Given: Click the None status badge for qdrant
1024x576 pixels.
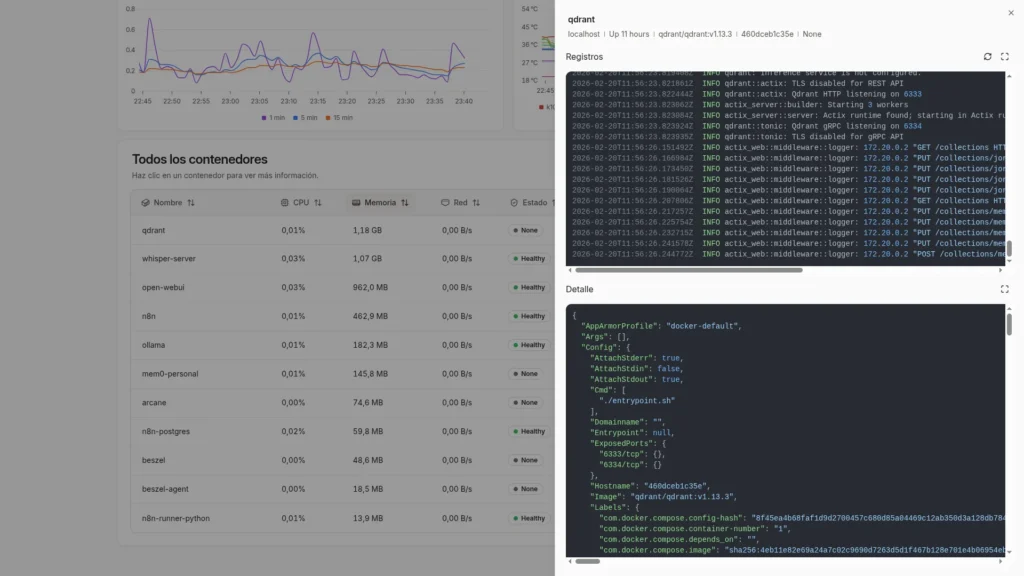Looking at the screenshot, I should coord(525,229).
